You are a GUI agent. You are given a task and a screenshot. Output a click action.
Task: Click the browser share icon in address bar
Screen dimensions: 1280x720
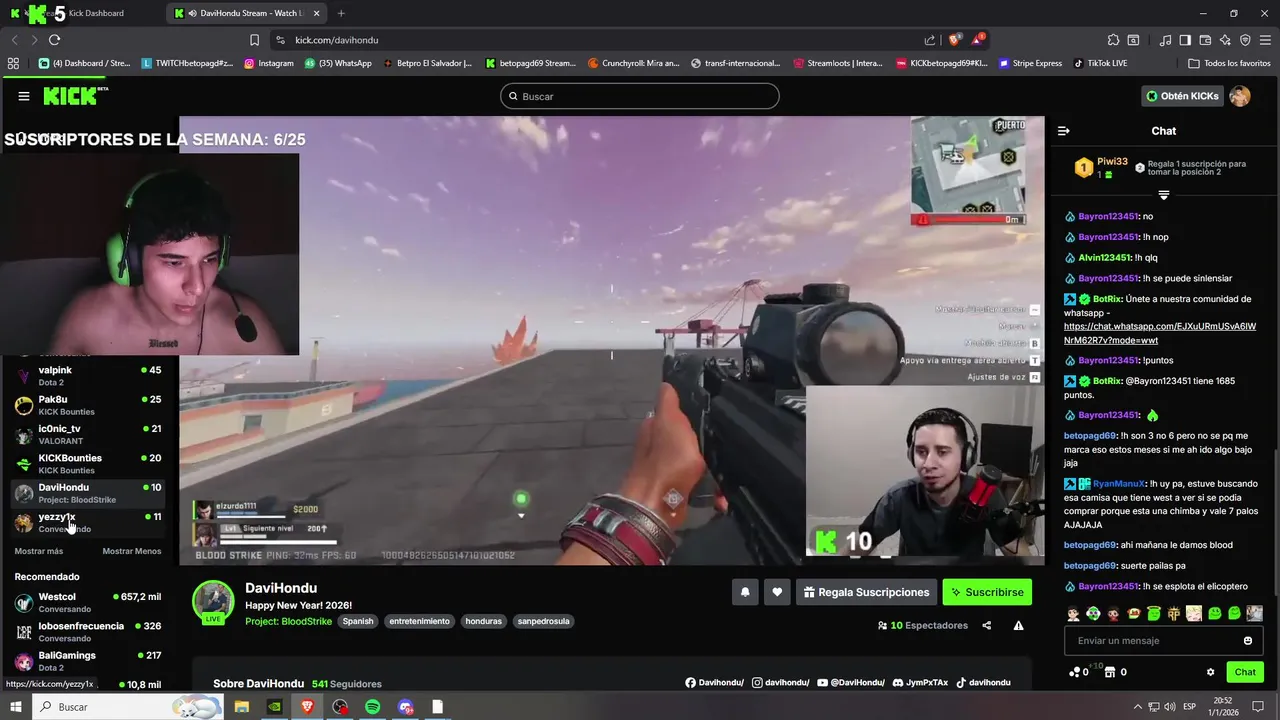(x=930, y=40)
